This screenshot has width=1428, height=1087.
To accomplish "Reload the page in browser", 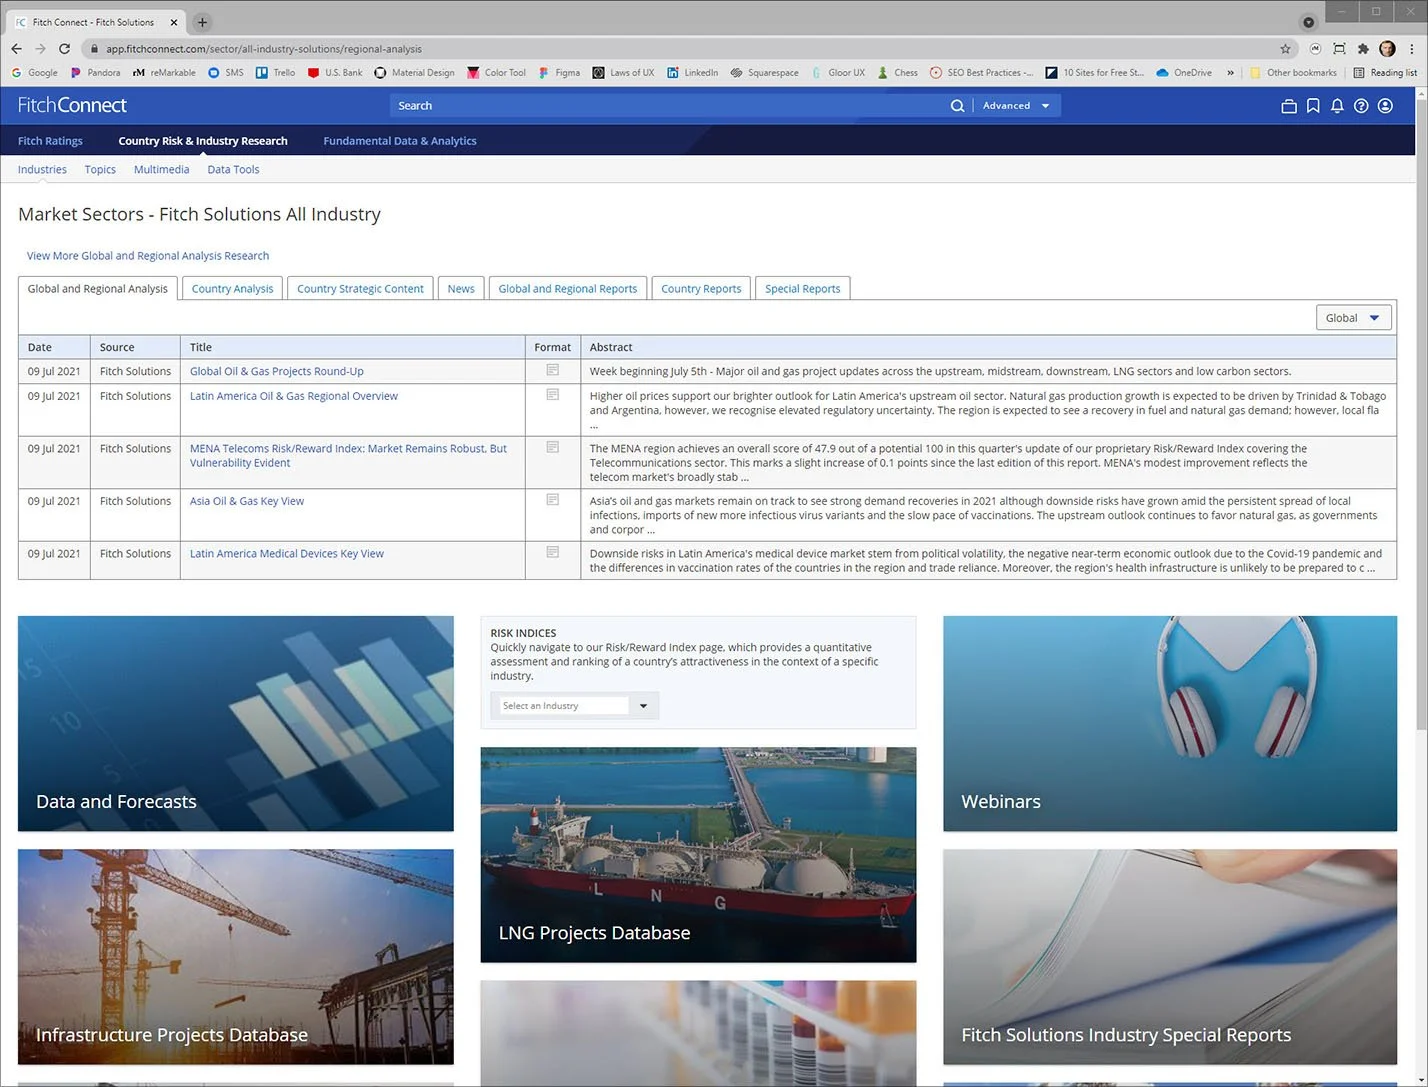I will click(x=64, y=48).
